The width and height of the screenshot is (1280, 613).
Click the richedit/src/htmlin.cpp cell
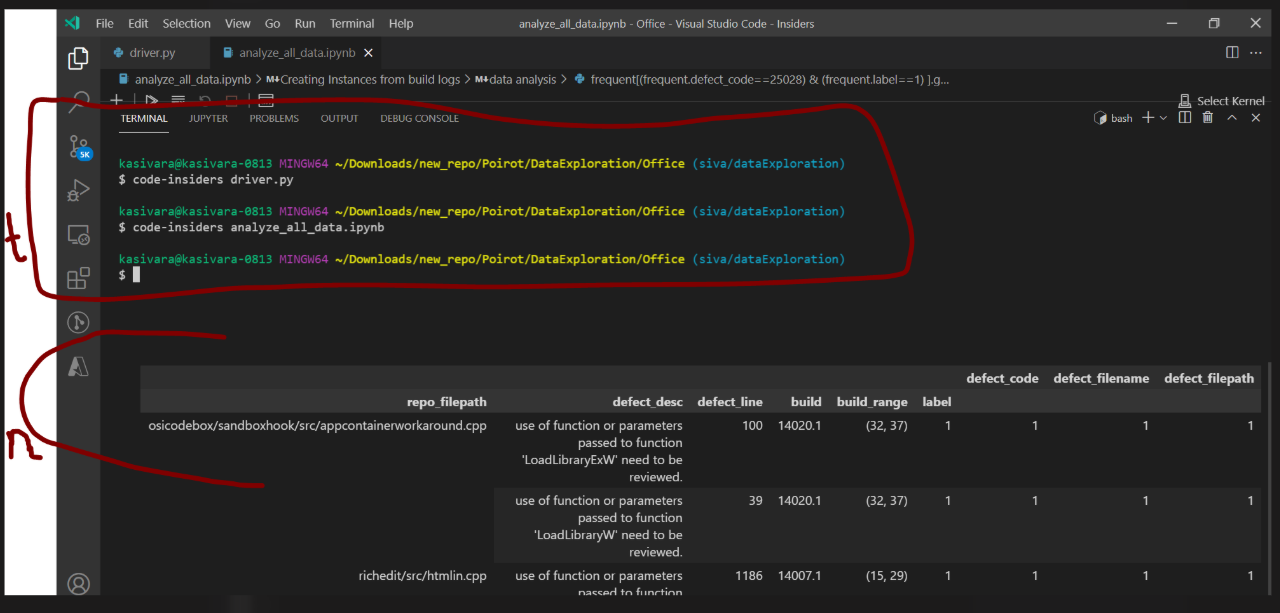422,575
